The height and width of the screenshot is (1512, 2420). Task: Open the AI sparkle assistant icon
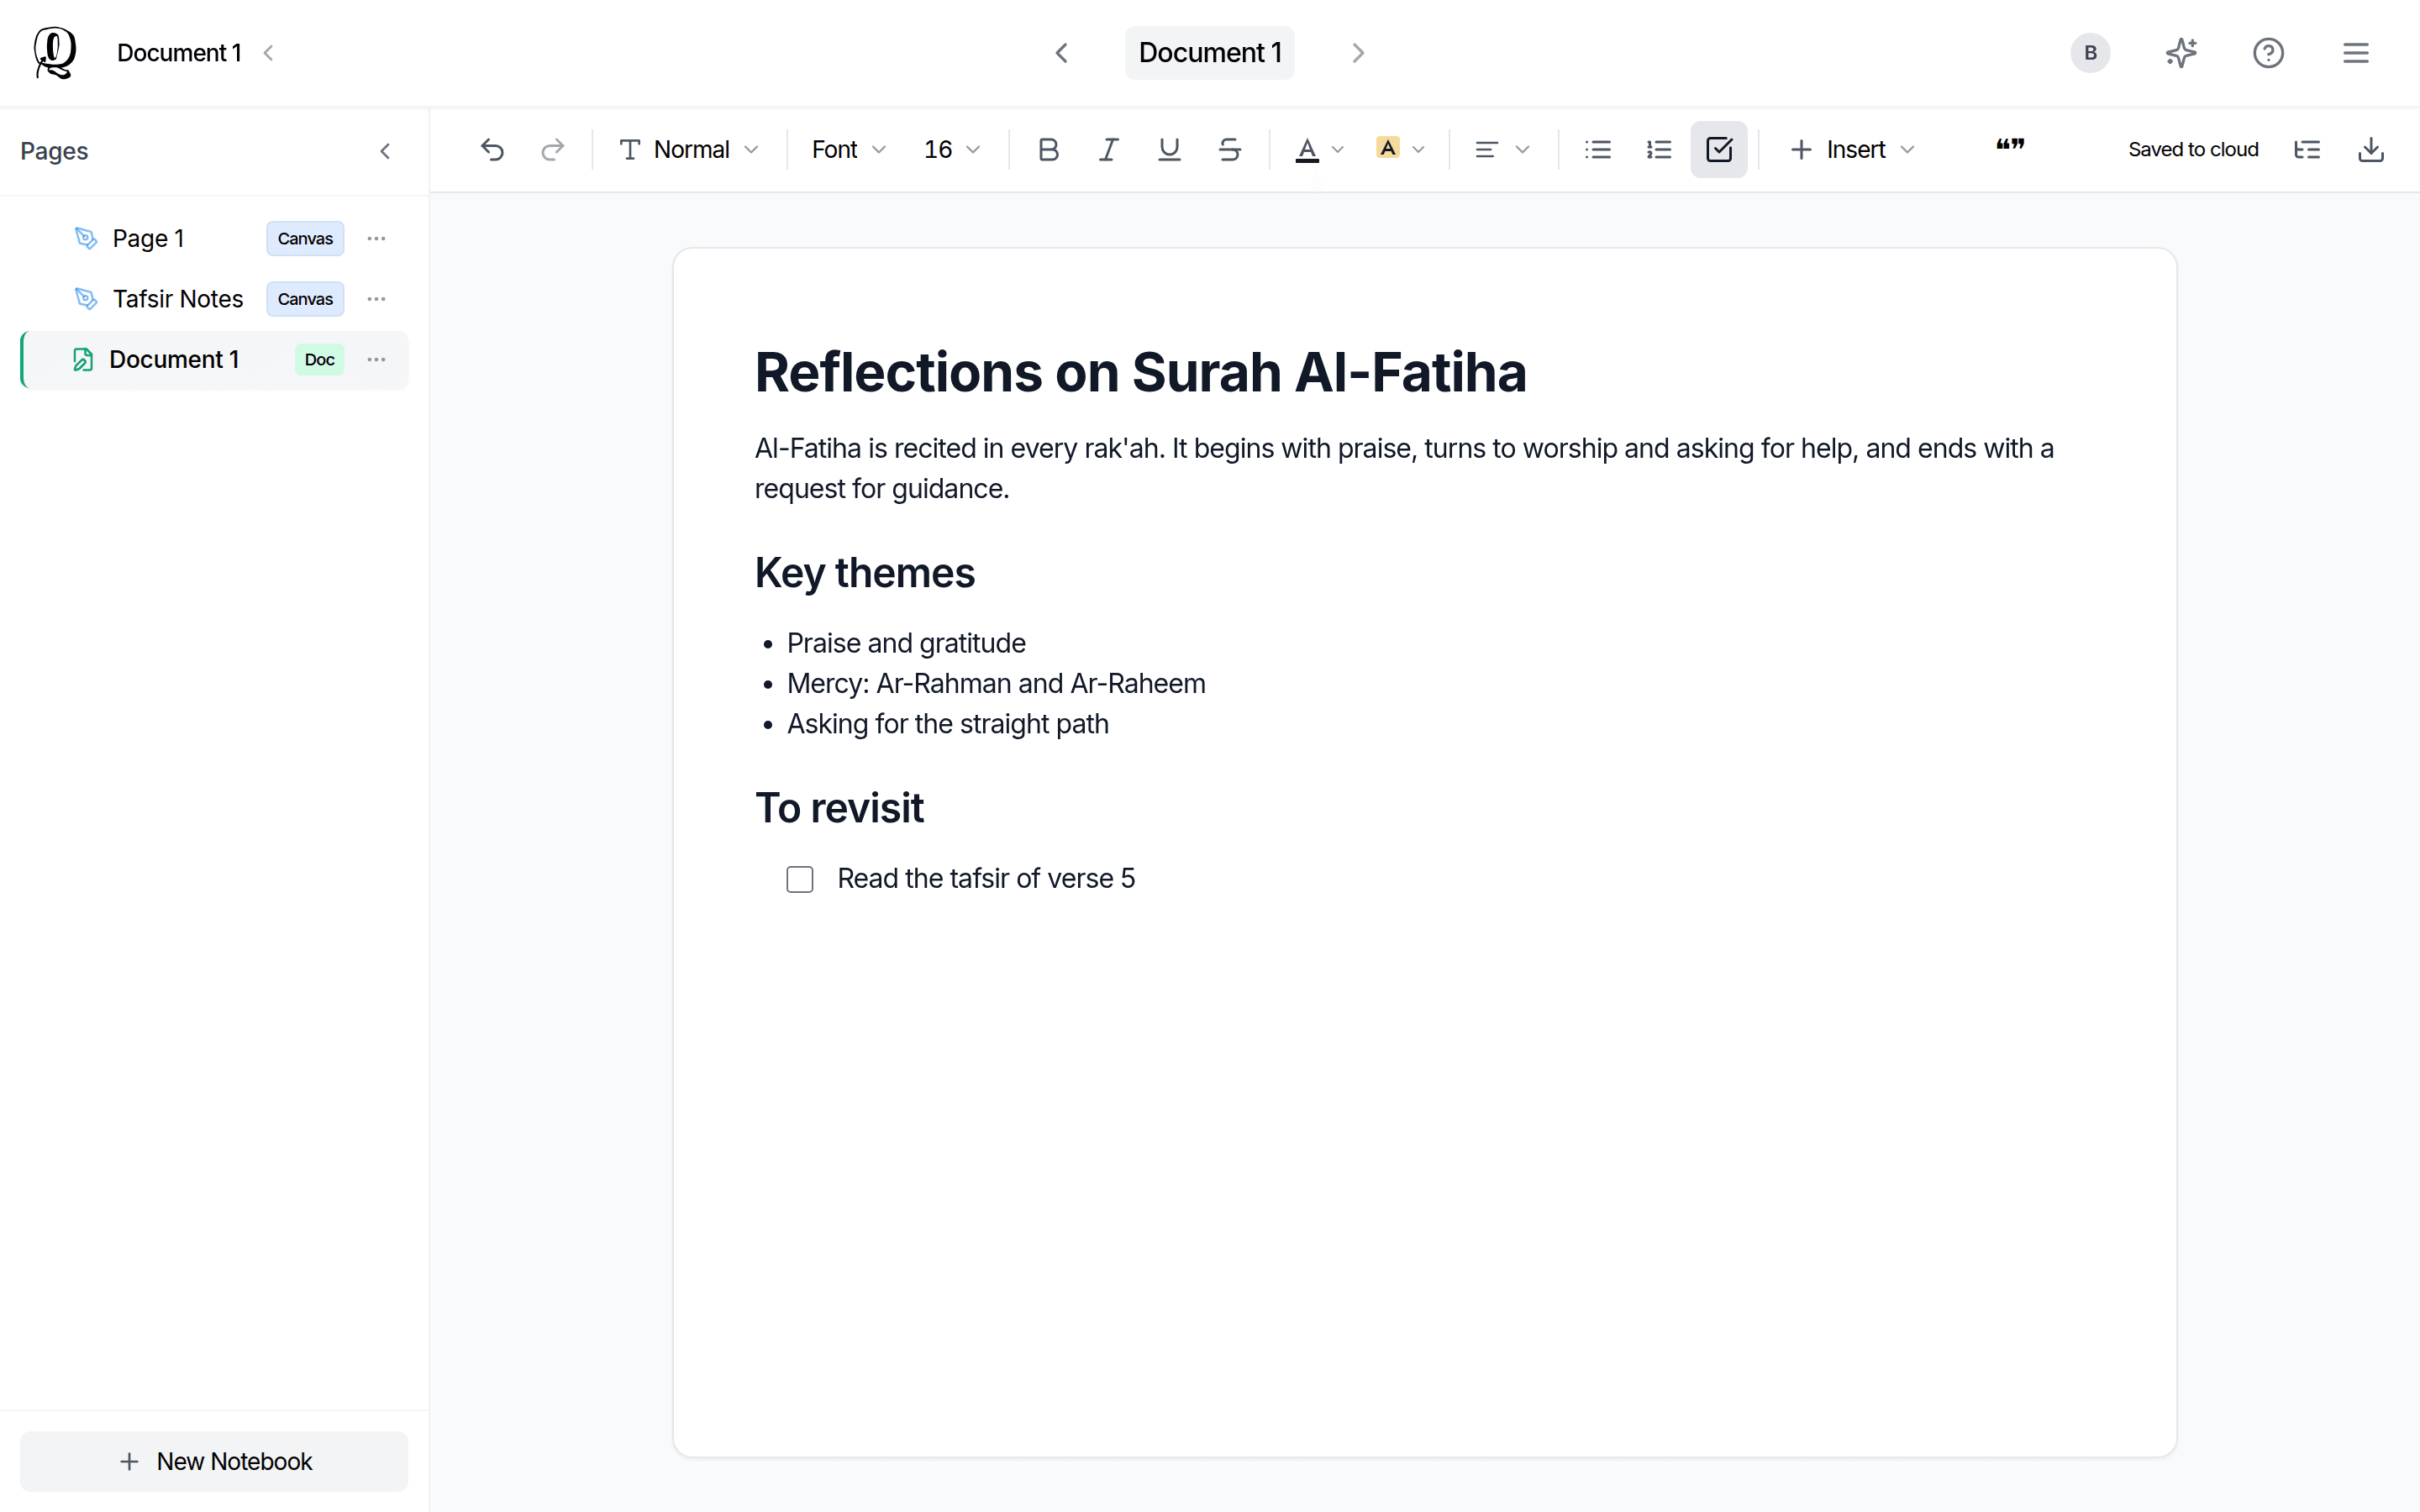pyautogui.click(x=2181, y=53)
